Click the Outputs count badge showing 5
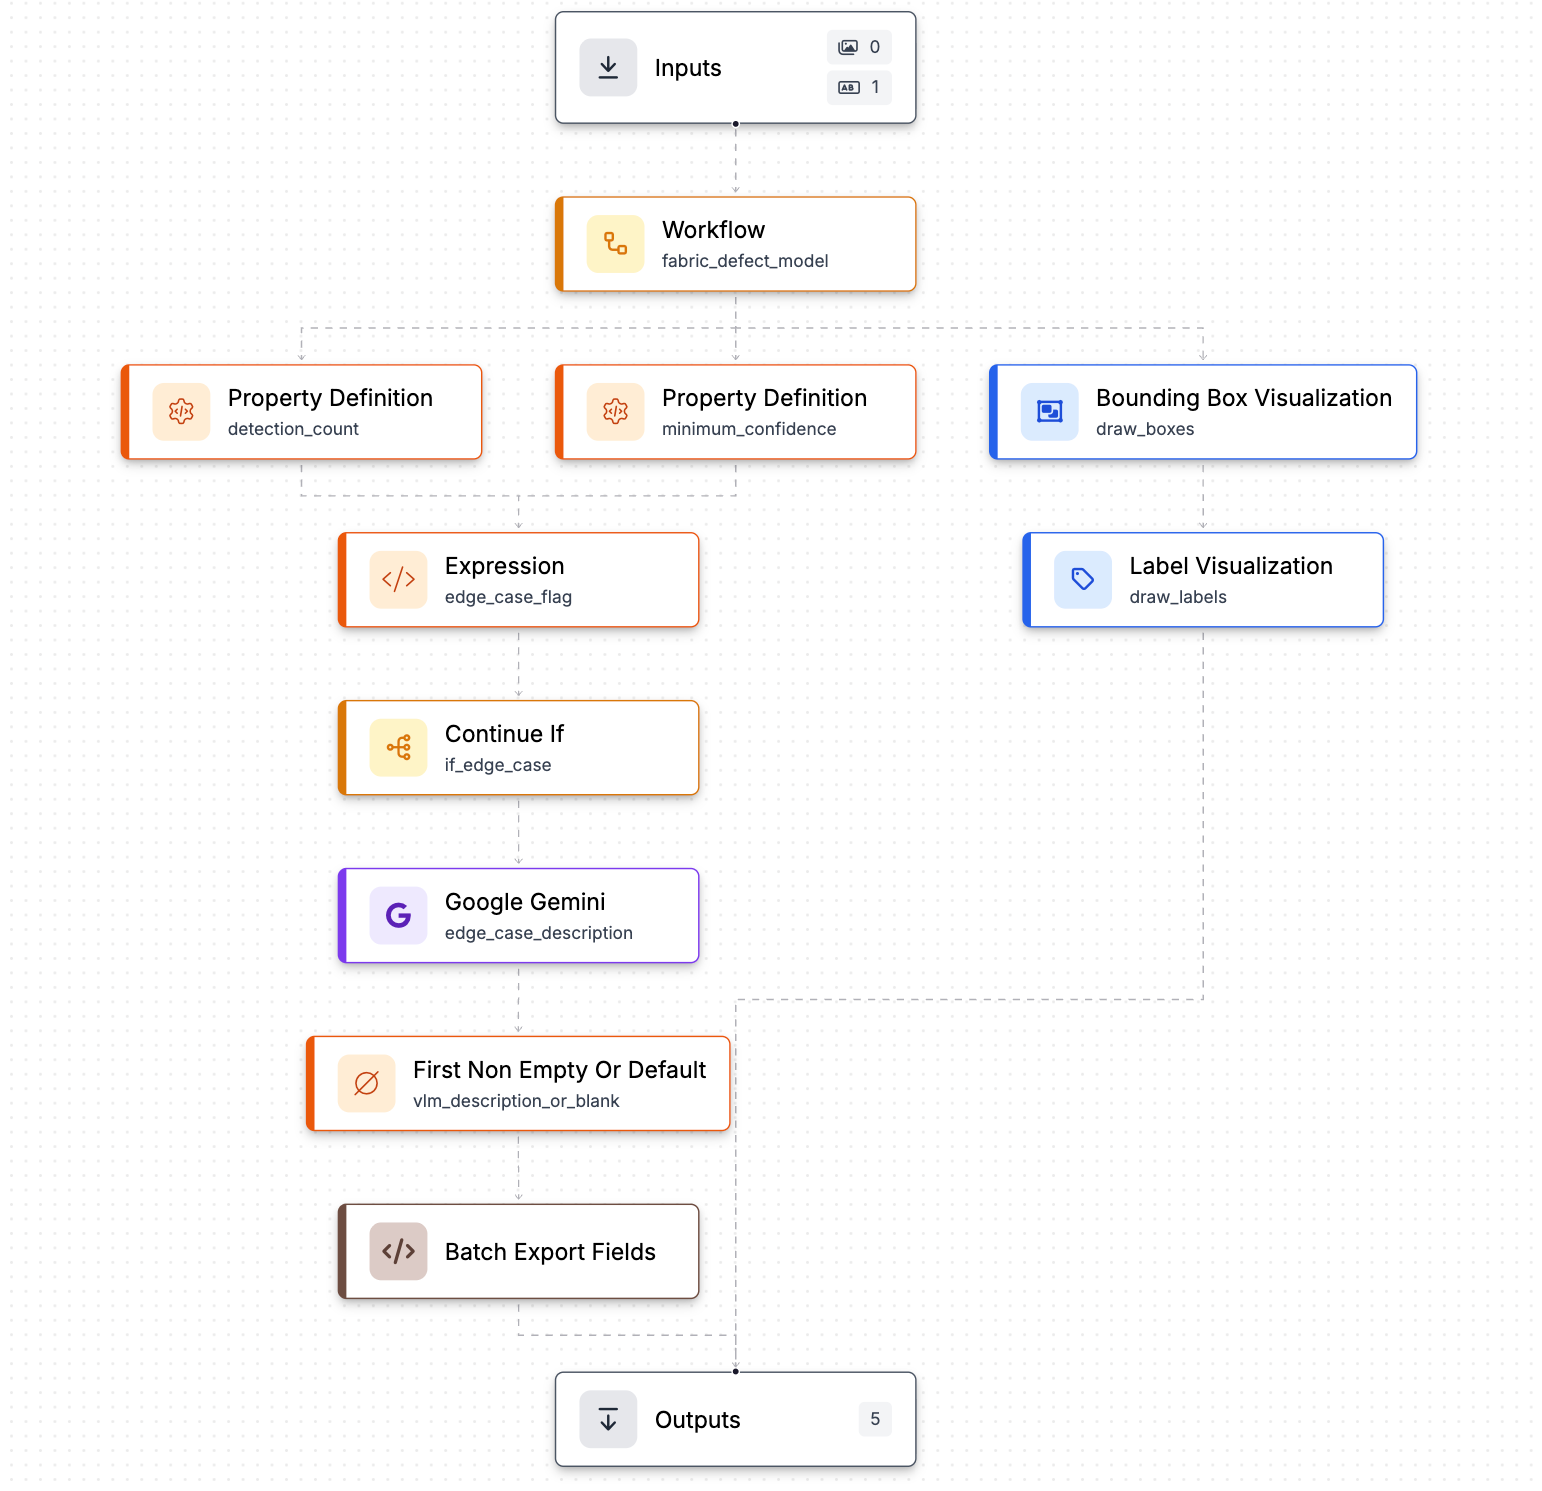The height and width of the screenshot is (1491, 1542). [875, 1419]
